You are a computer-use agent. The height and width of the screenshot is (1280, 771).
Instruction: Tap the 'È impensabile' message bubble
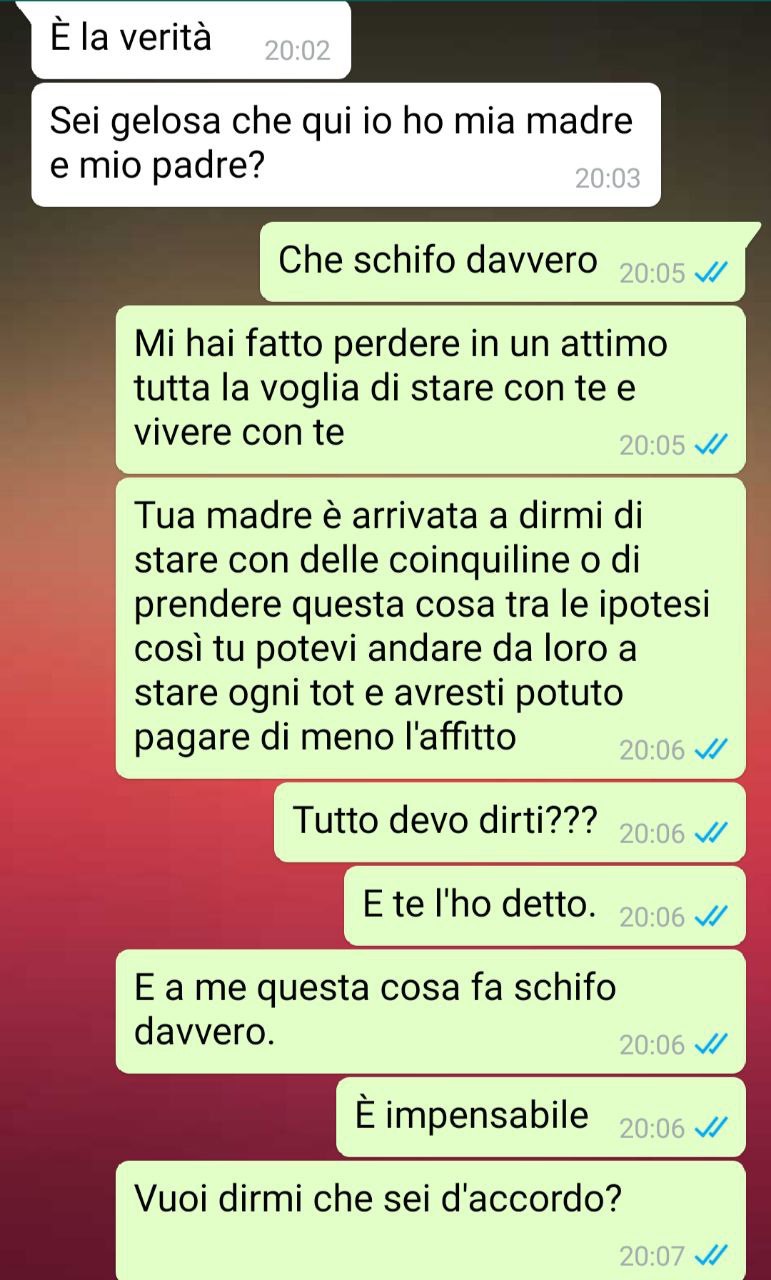[x=541, y=1117]
